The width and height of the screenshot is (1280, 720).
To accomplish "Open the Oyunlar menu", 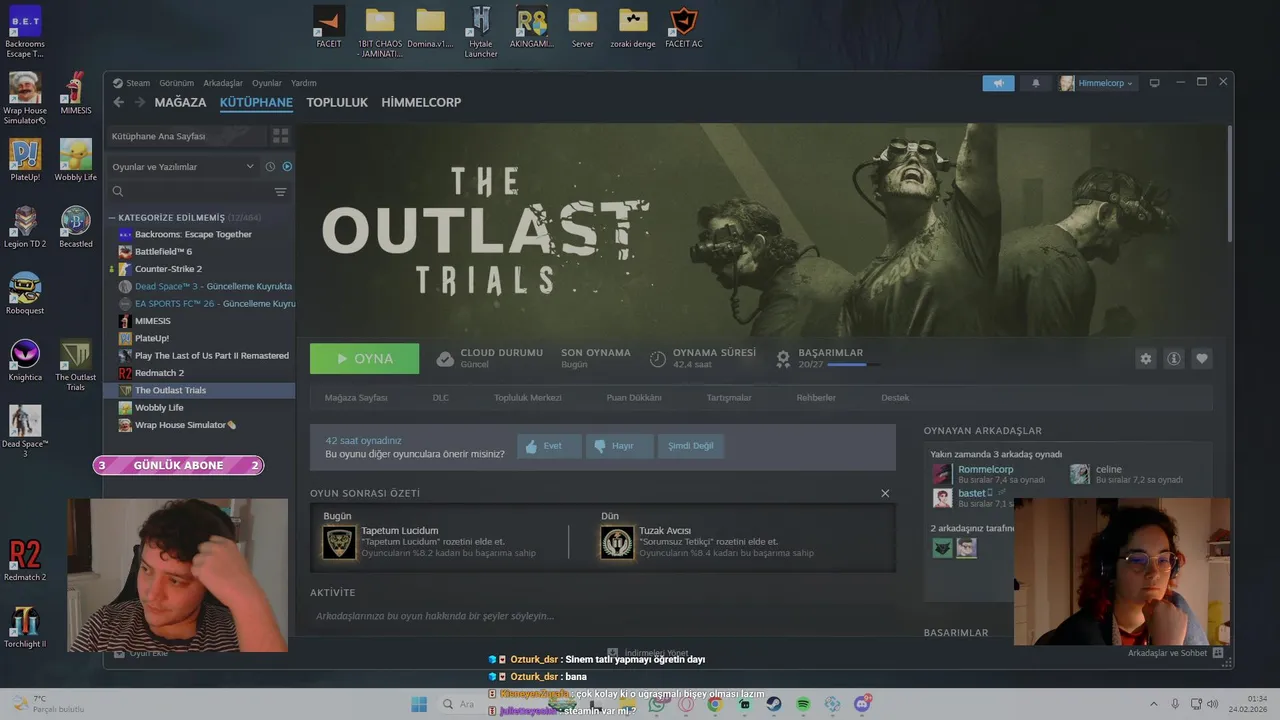I will [267, 83].
